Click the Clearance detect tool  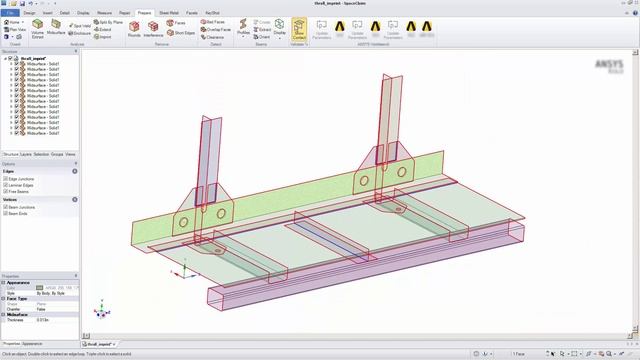(x=212, y=37)
